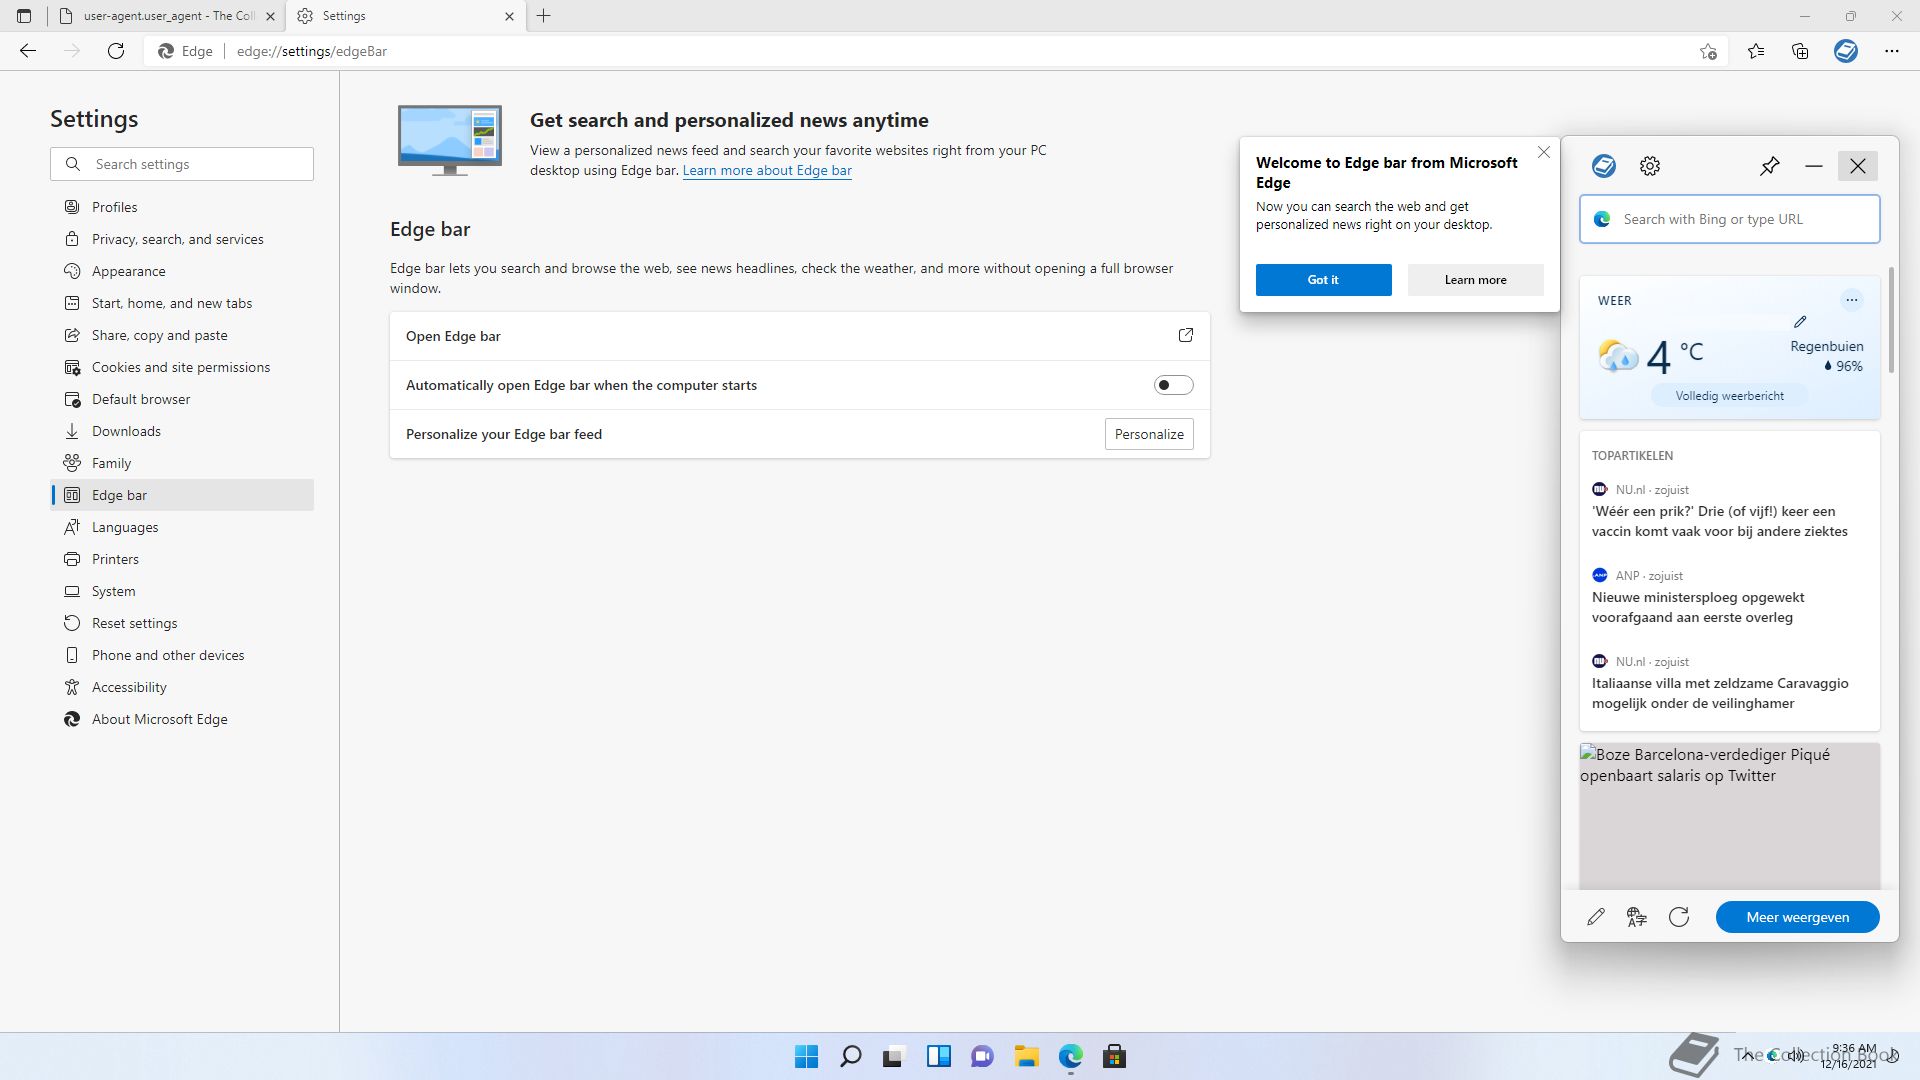Viewport: 1920px width, 1080px height.
Task: Click the Edge bar logo icon
Action: pos(1604,166)
